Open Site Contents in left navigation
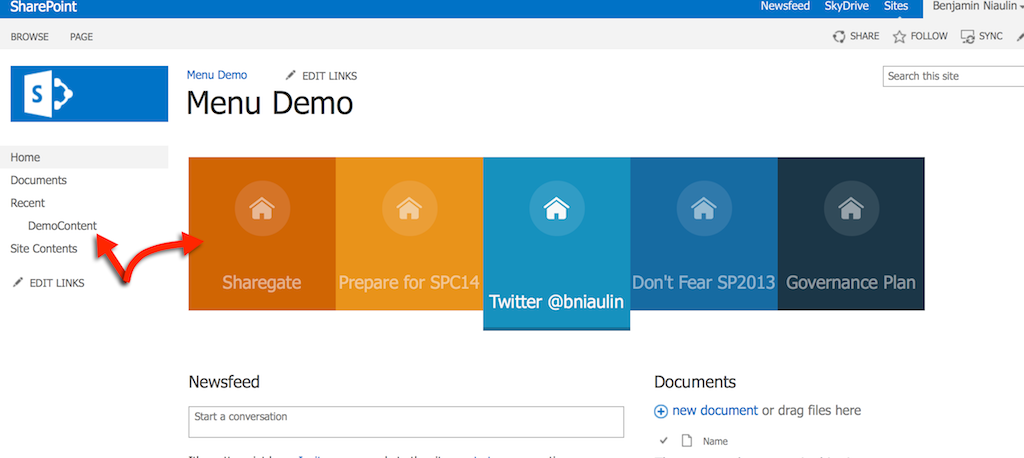 [x=44, y=249]
